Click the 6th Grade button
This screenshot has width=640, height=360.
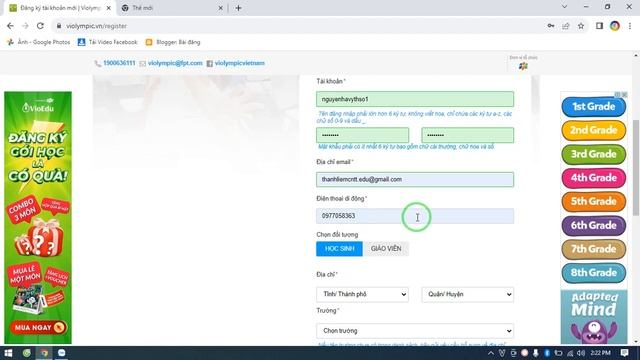[593, 225]
